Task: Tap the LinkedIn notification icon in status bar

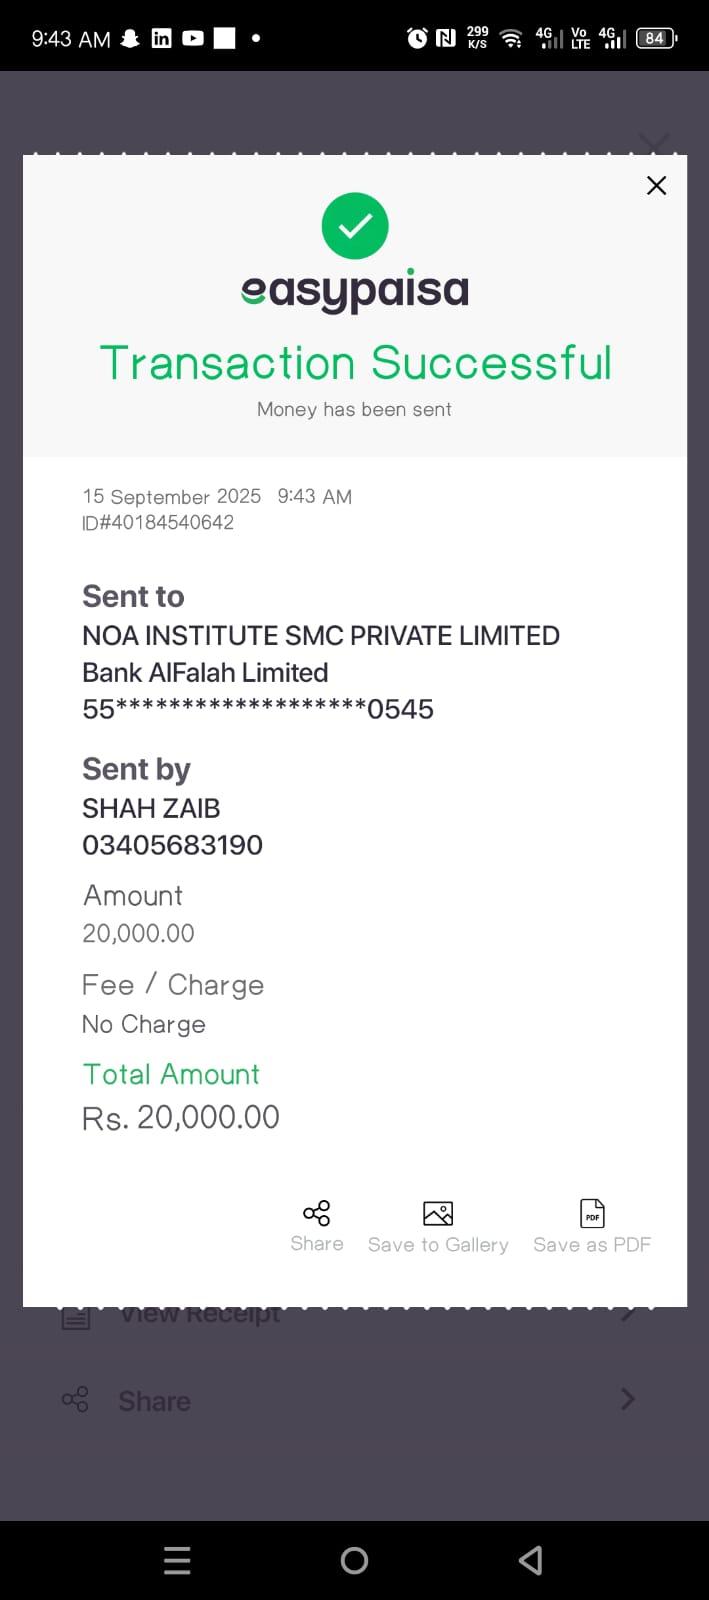Action: (x=161, y=38)
